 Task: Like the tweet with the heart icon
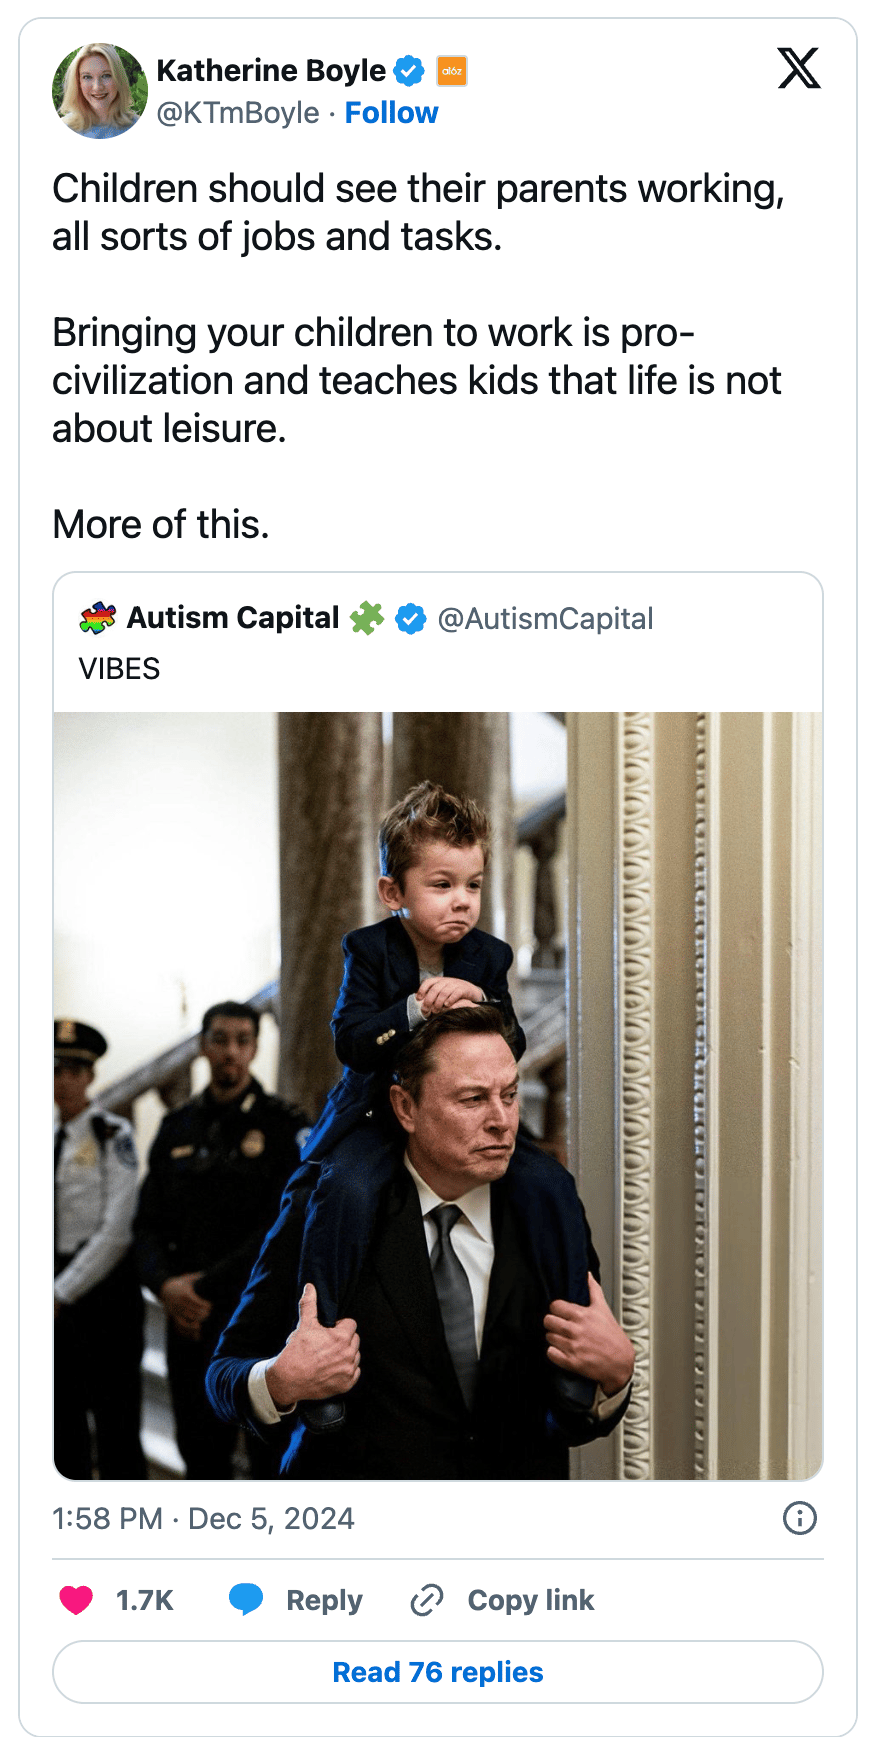[x=76, y=1600]
